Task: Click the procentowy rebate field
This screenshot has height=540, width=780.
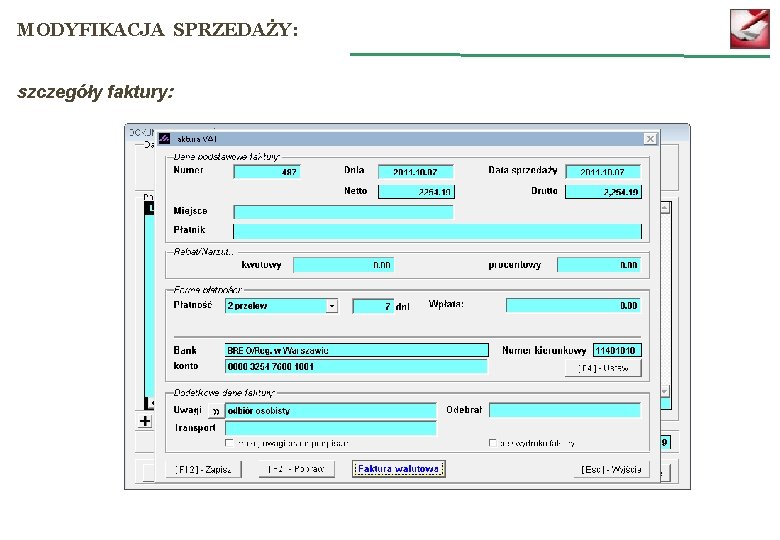Action: tap(598, 265)
